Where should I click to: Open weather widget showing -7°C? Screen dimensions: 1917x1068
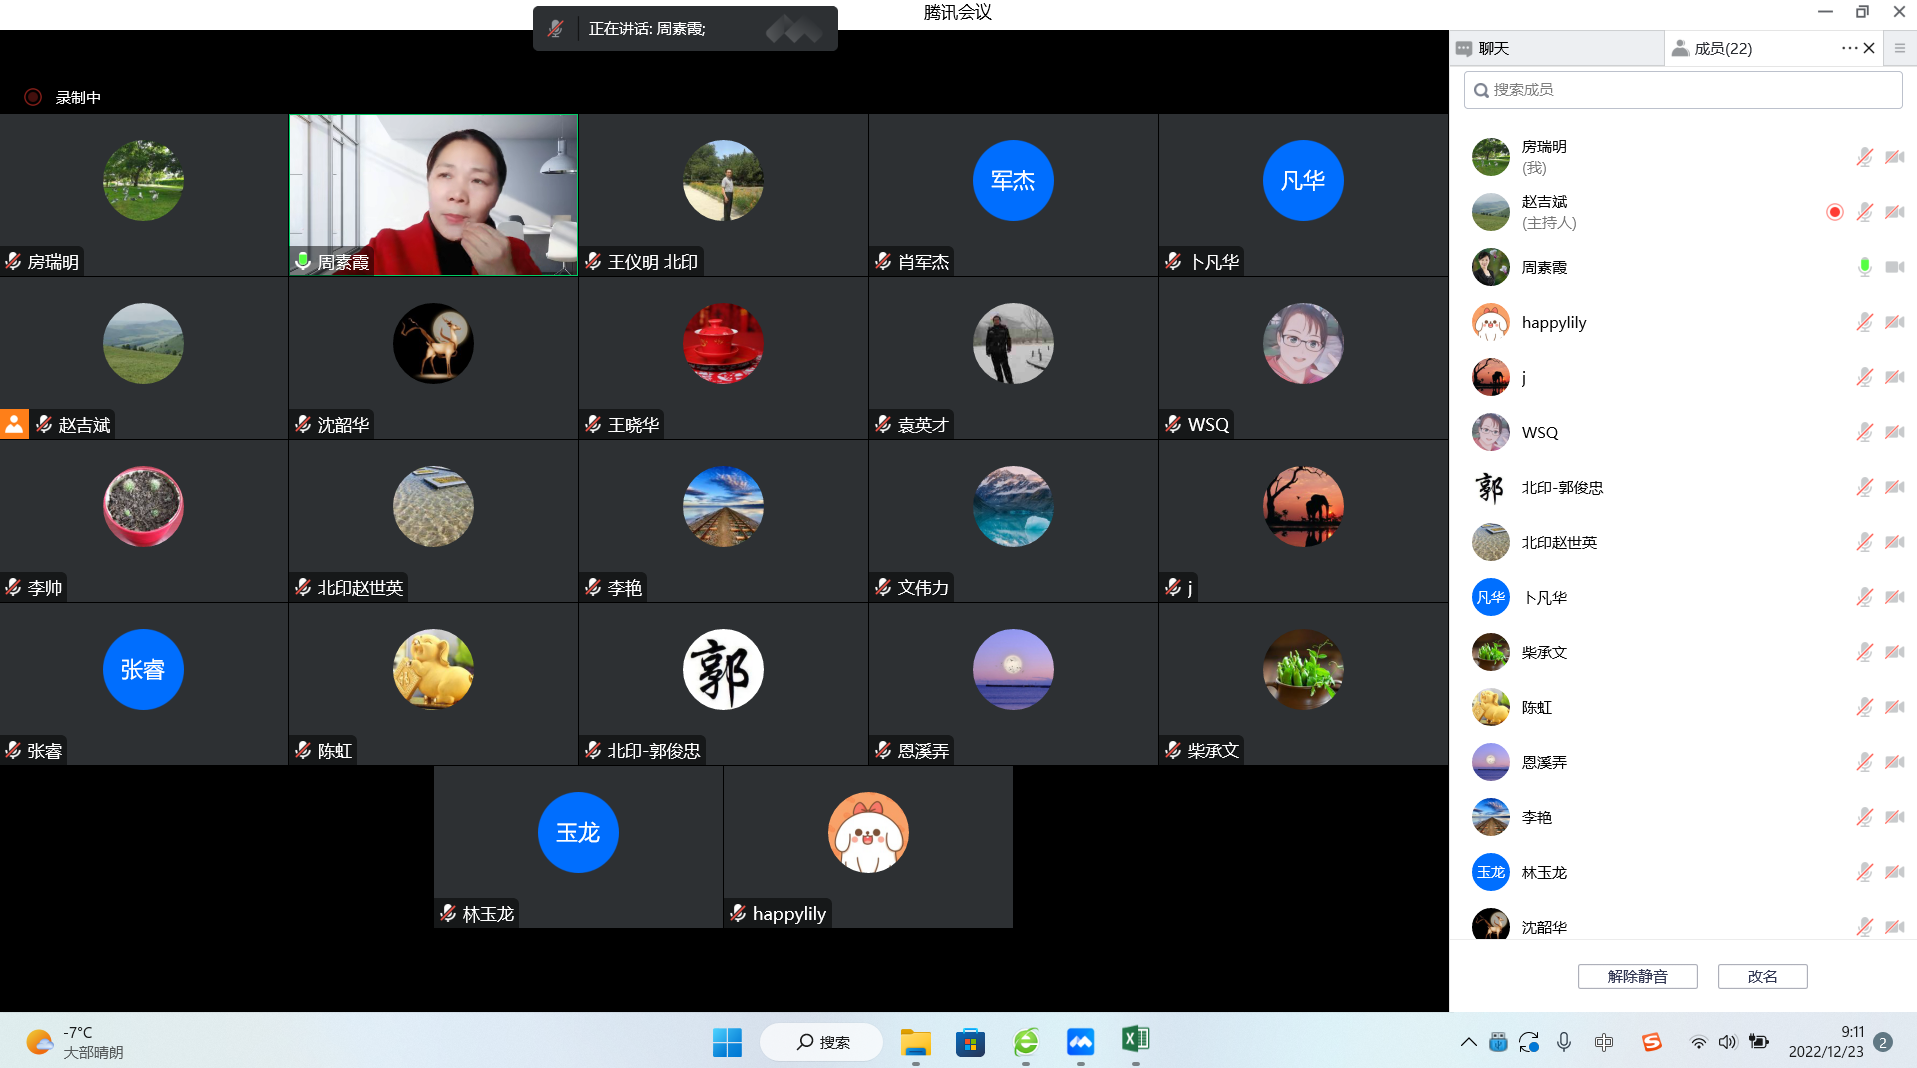pos(75,1042)
